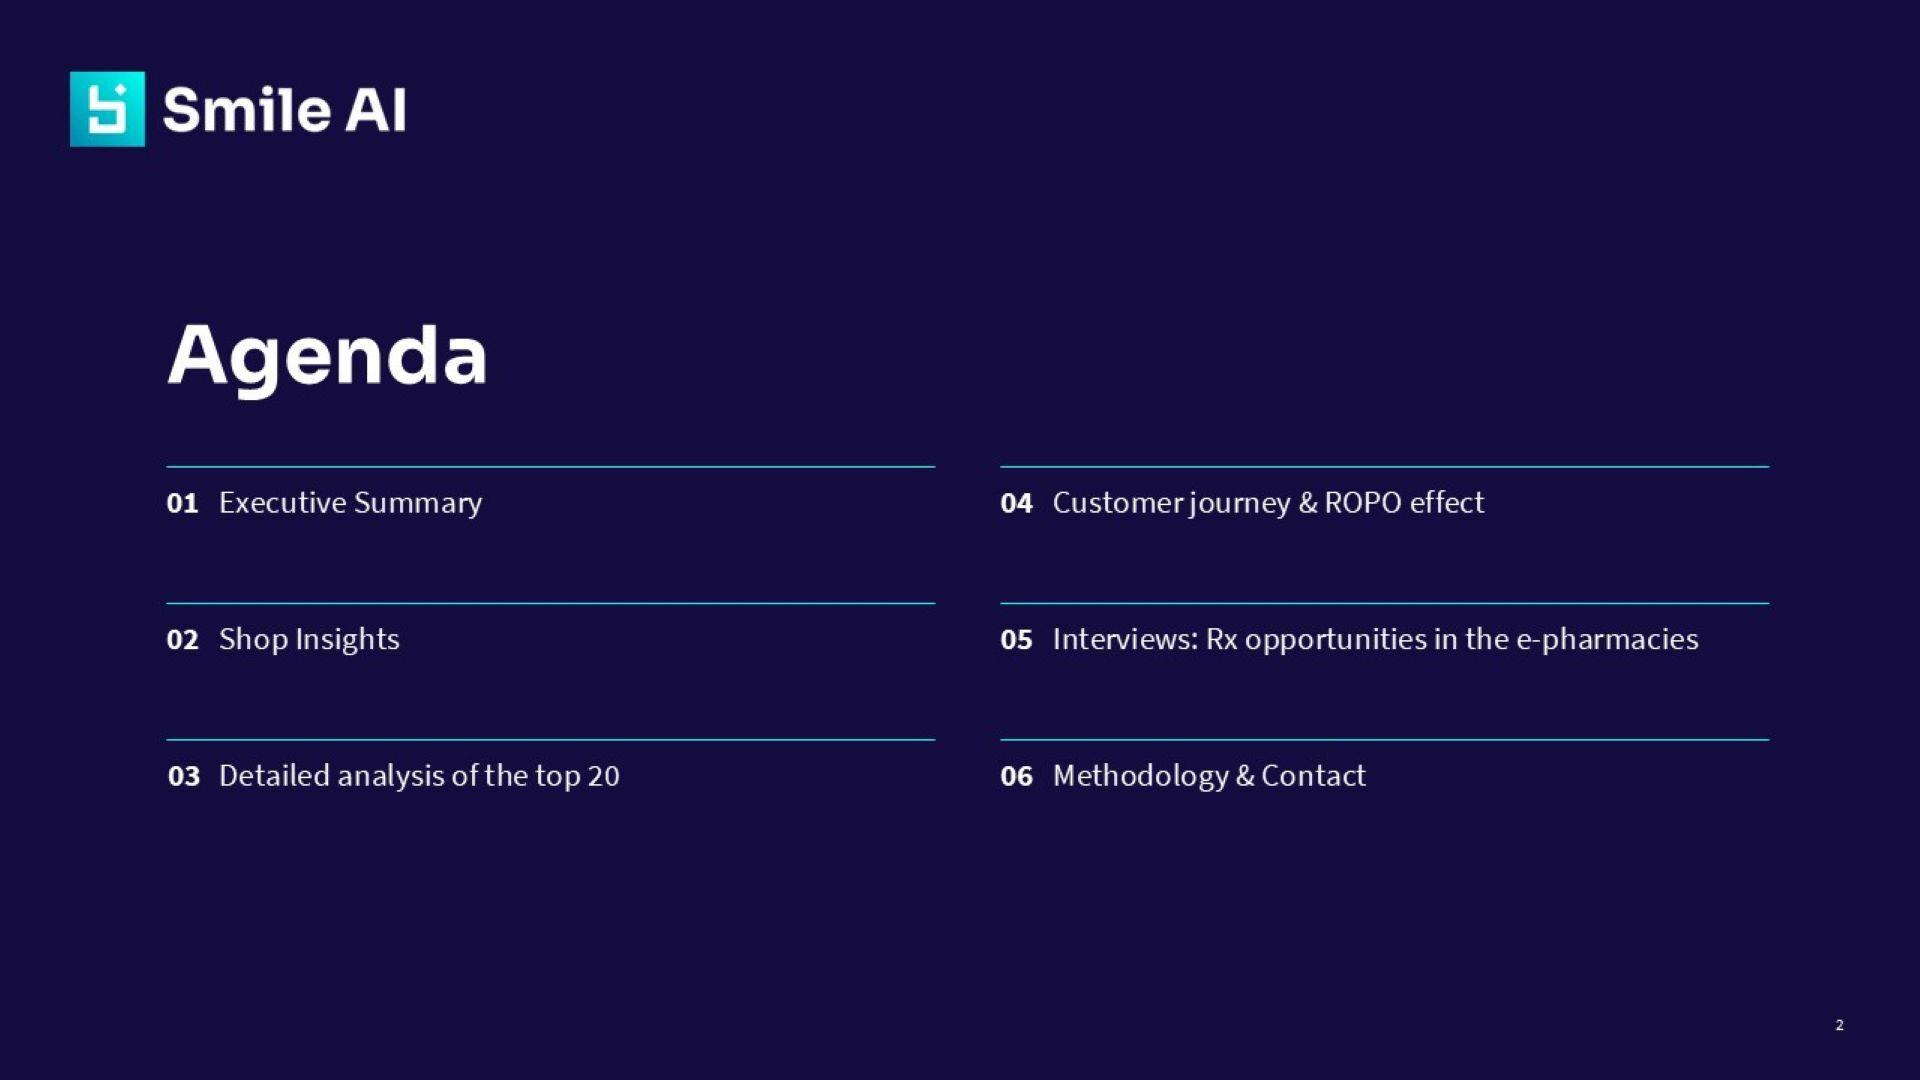Open Detailed analysis of the top 20
This screenshot has height=1080, width=1920.
pyautogui.click(x=419, y=777)
